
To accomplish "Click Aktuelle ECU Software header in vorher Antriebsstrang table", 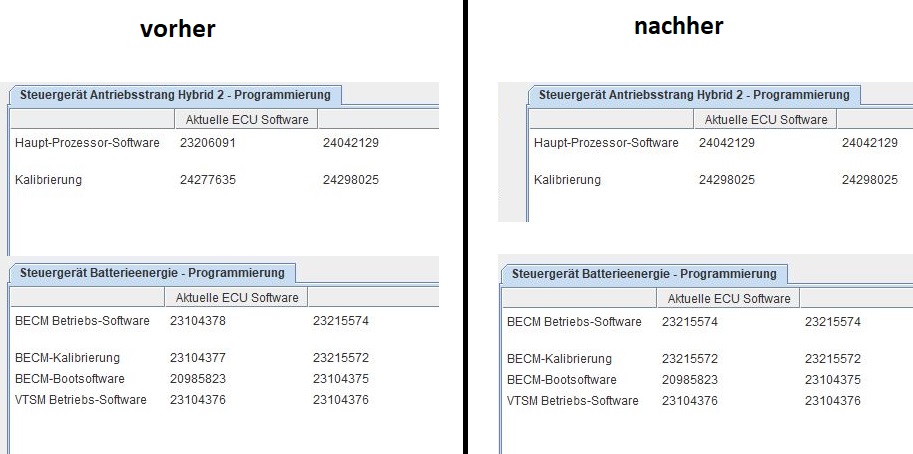I will coord(246,120).
